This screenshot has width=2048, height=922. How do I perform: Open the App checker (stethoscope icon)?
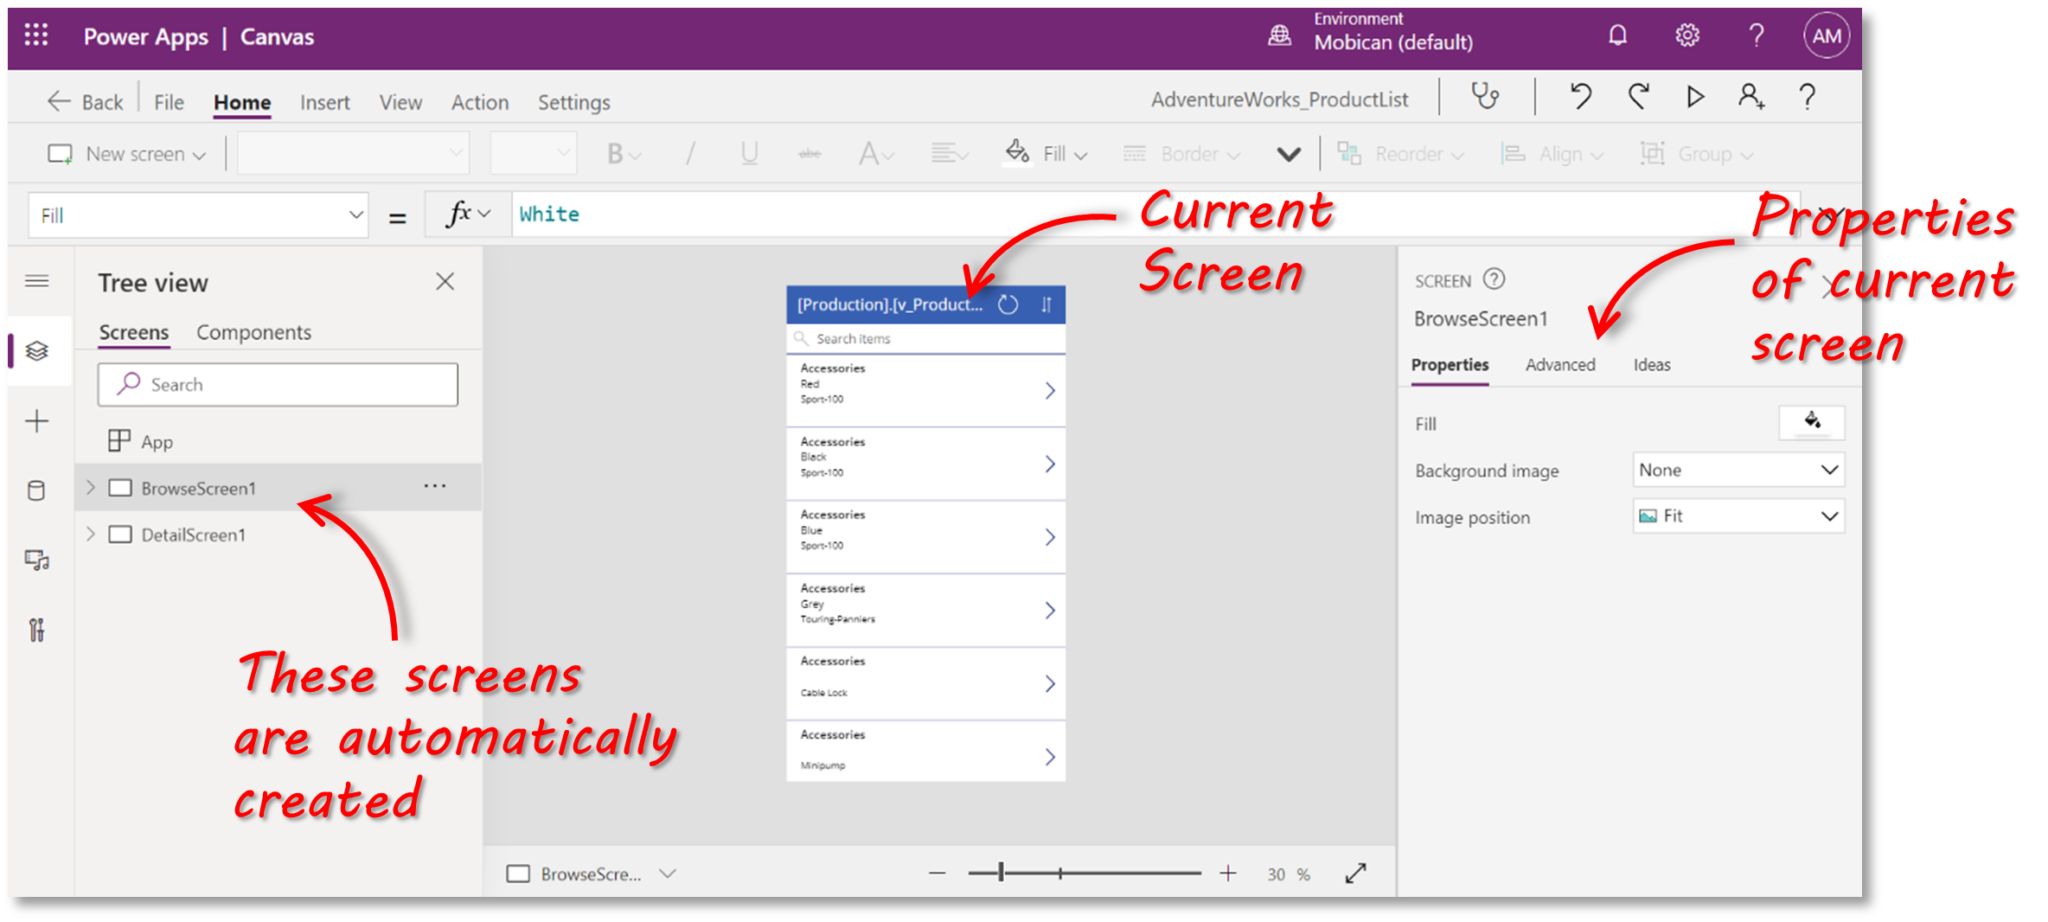click(x=1487, y=96)
